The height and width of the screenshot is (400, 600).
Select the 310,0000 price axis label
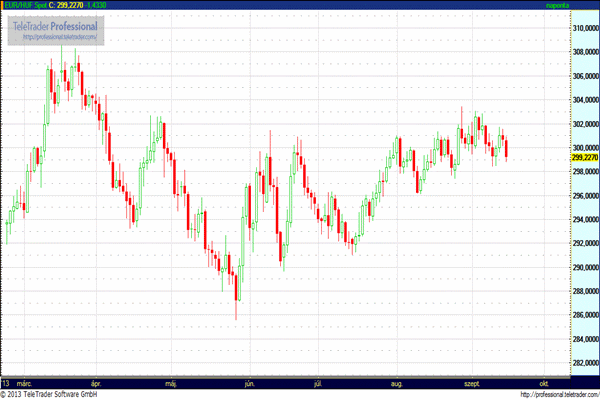(x=585, y=28)
